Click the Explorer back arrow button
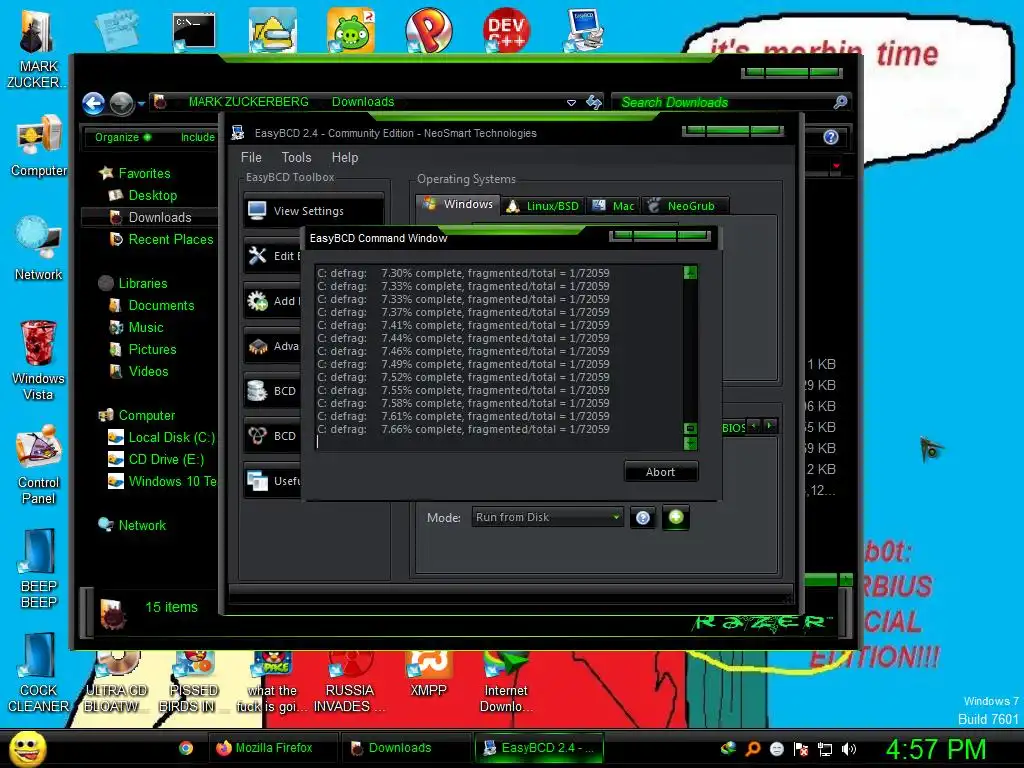 (x=93, y=103)
